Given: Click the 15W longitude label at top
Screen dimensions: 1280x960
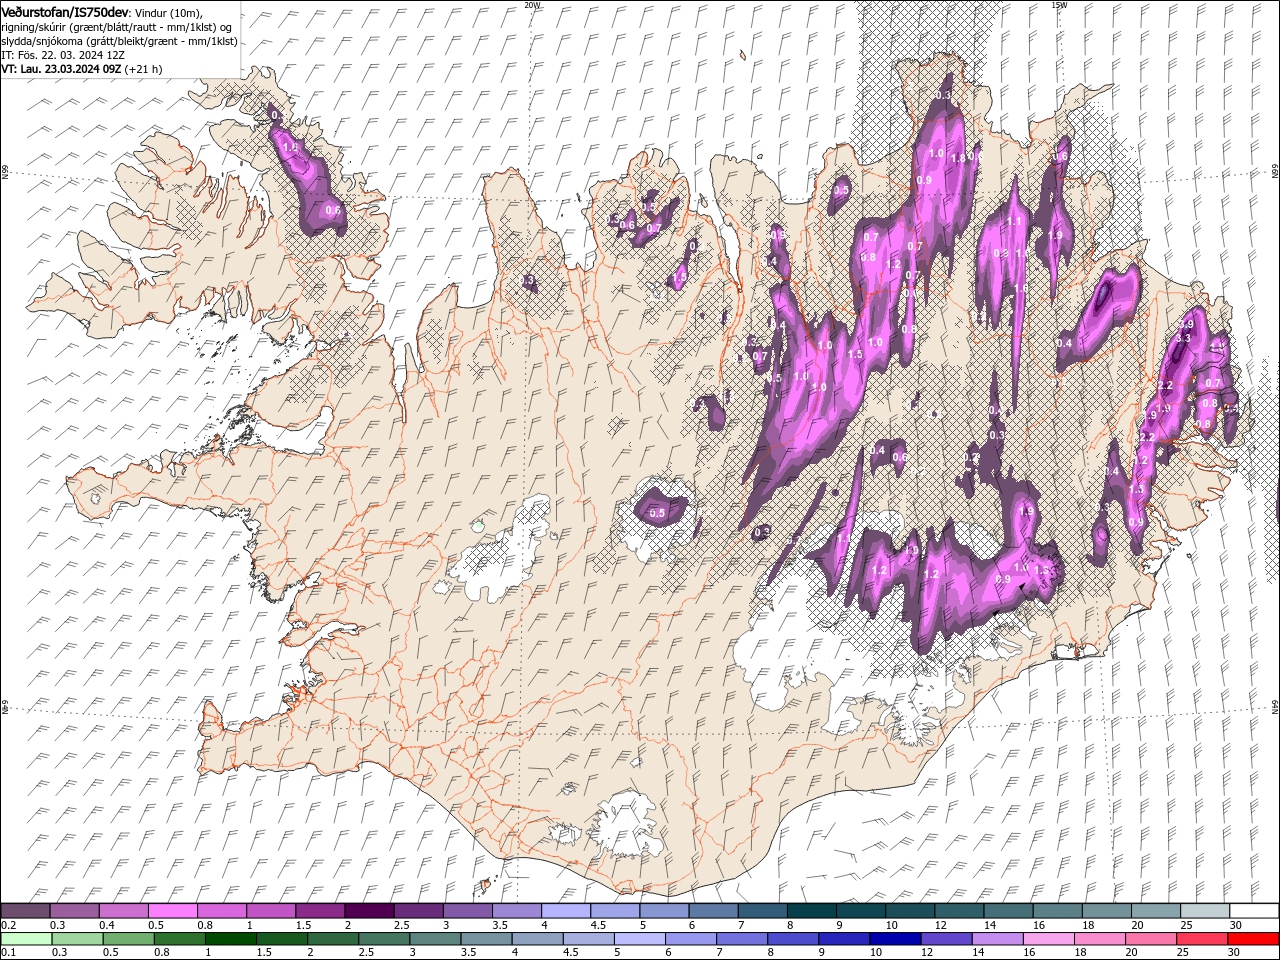Looking at the screenshot, I should [1059, 5].
